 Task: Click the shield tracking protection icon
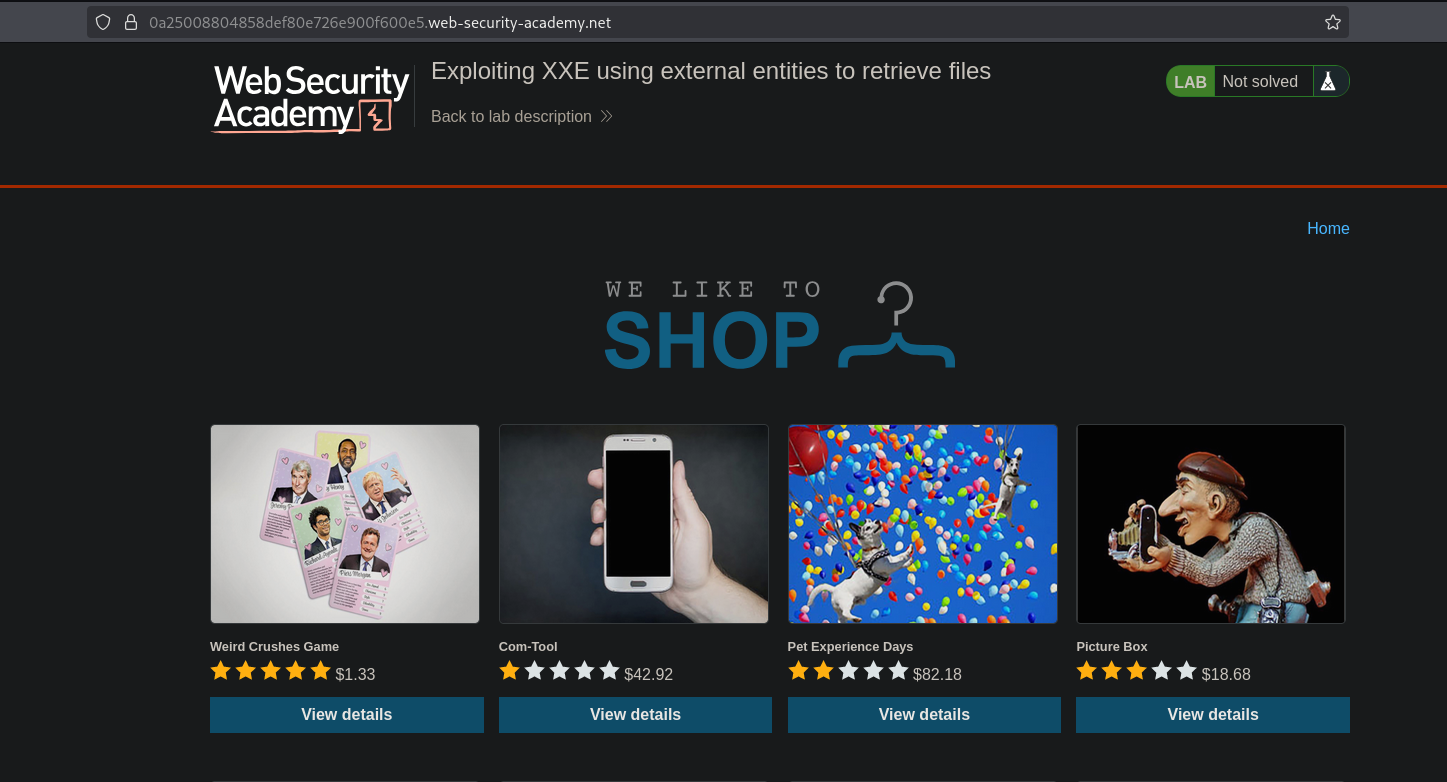(x=103, y=22)
